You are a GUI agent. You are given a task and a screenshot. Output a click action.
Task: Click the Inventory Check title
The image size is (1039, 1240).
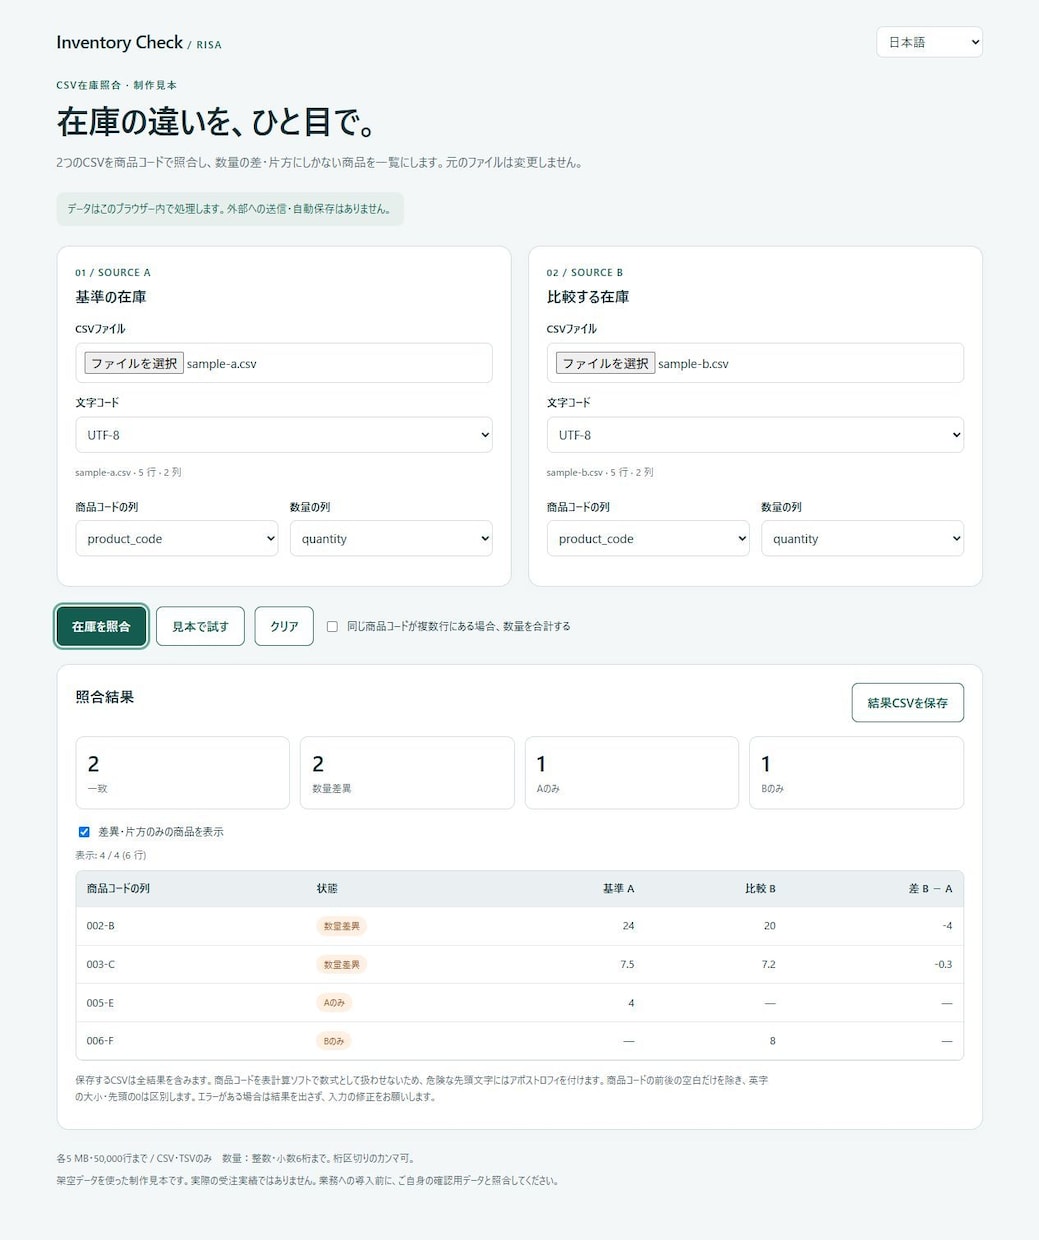point(119,42)
